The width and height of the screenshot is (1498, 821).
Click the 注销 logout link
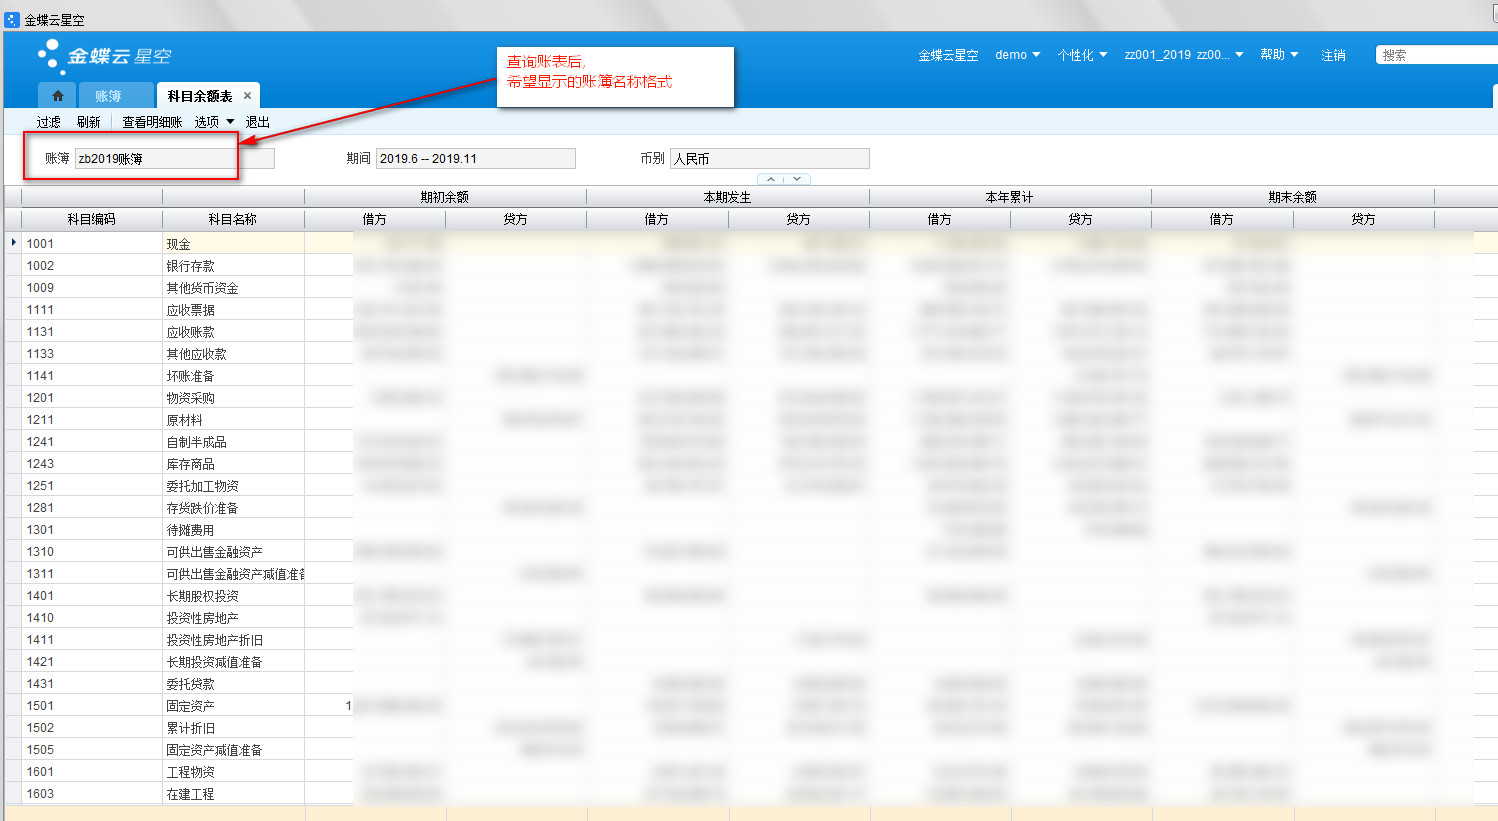(1333, 55)
